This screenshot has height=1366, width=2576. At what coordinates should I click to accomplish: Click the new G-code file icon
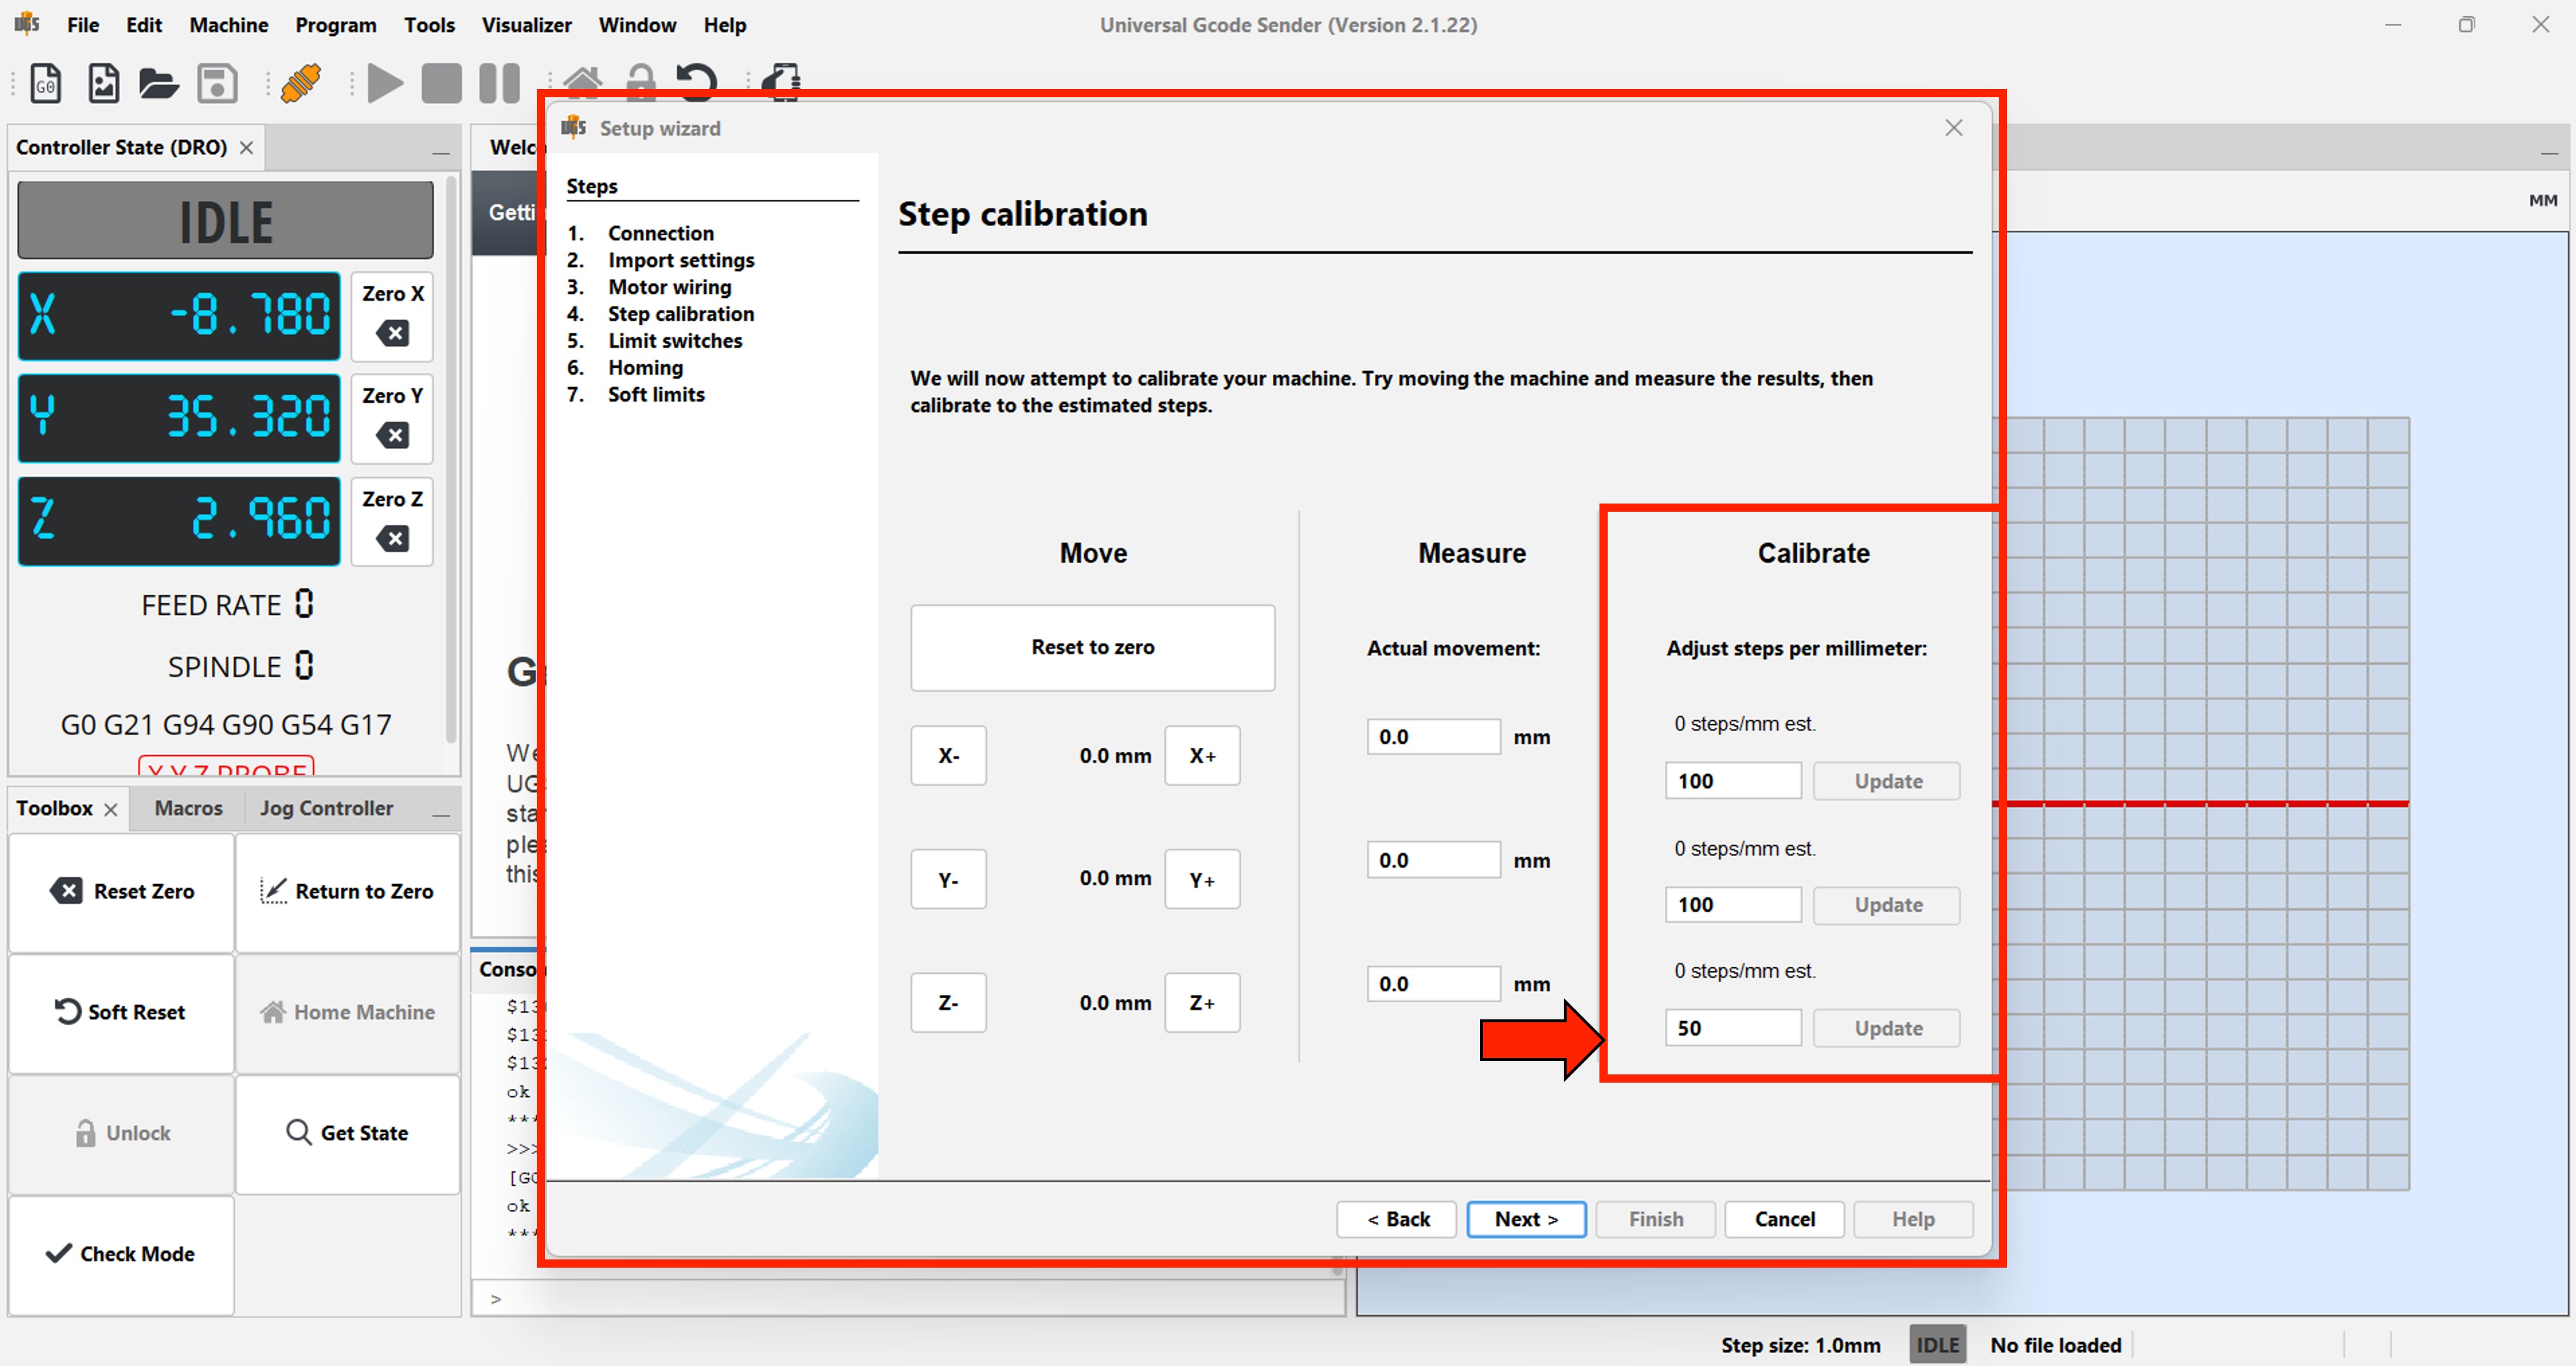tap(46, 83)
